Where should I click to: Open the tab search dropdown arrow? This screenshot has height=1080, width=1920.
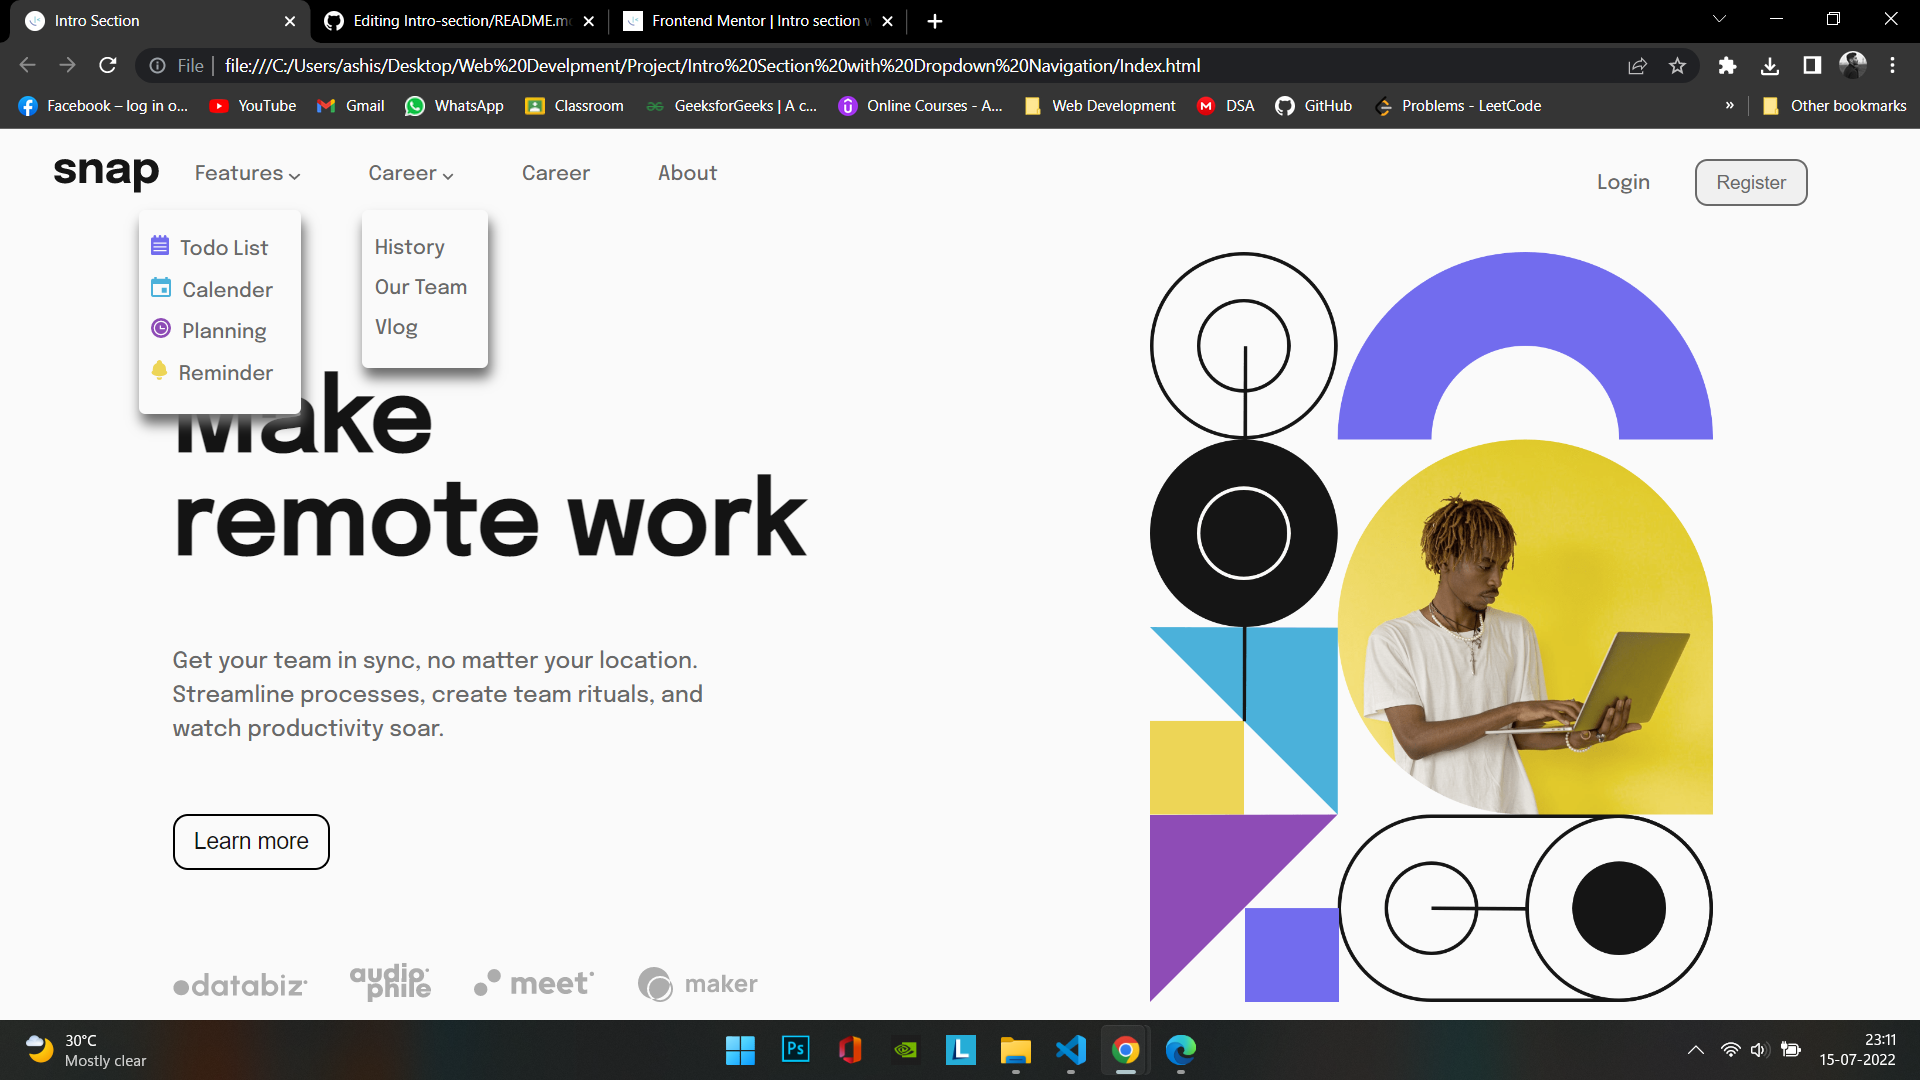(1719, 19)
